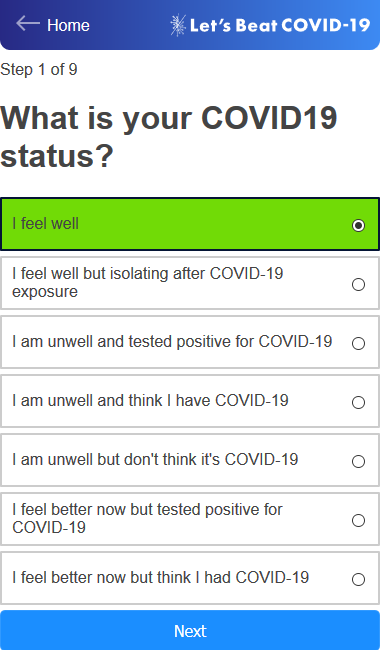This screenshot has width=380, height=650.
Task: Choose 'I am unwell and tested positive for COVID-19' text
Action: [172, 342]
